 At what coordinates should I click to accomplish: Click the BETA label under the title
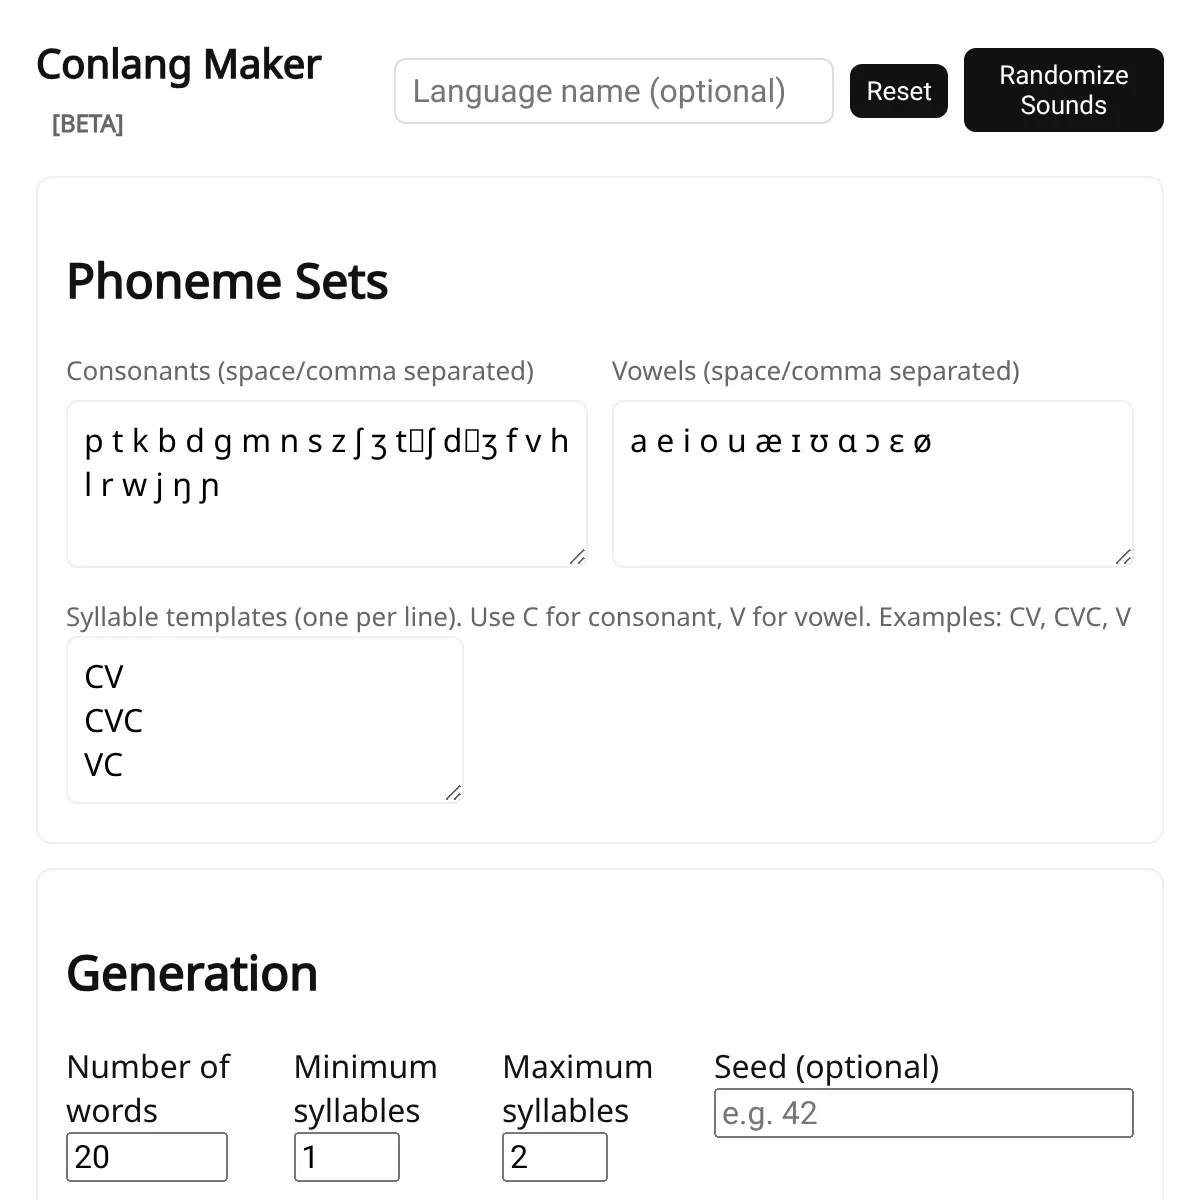pyautogui.click(x=87, y=124)
